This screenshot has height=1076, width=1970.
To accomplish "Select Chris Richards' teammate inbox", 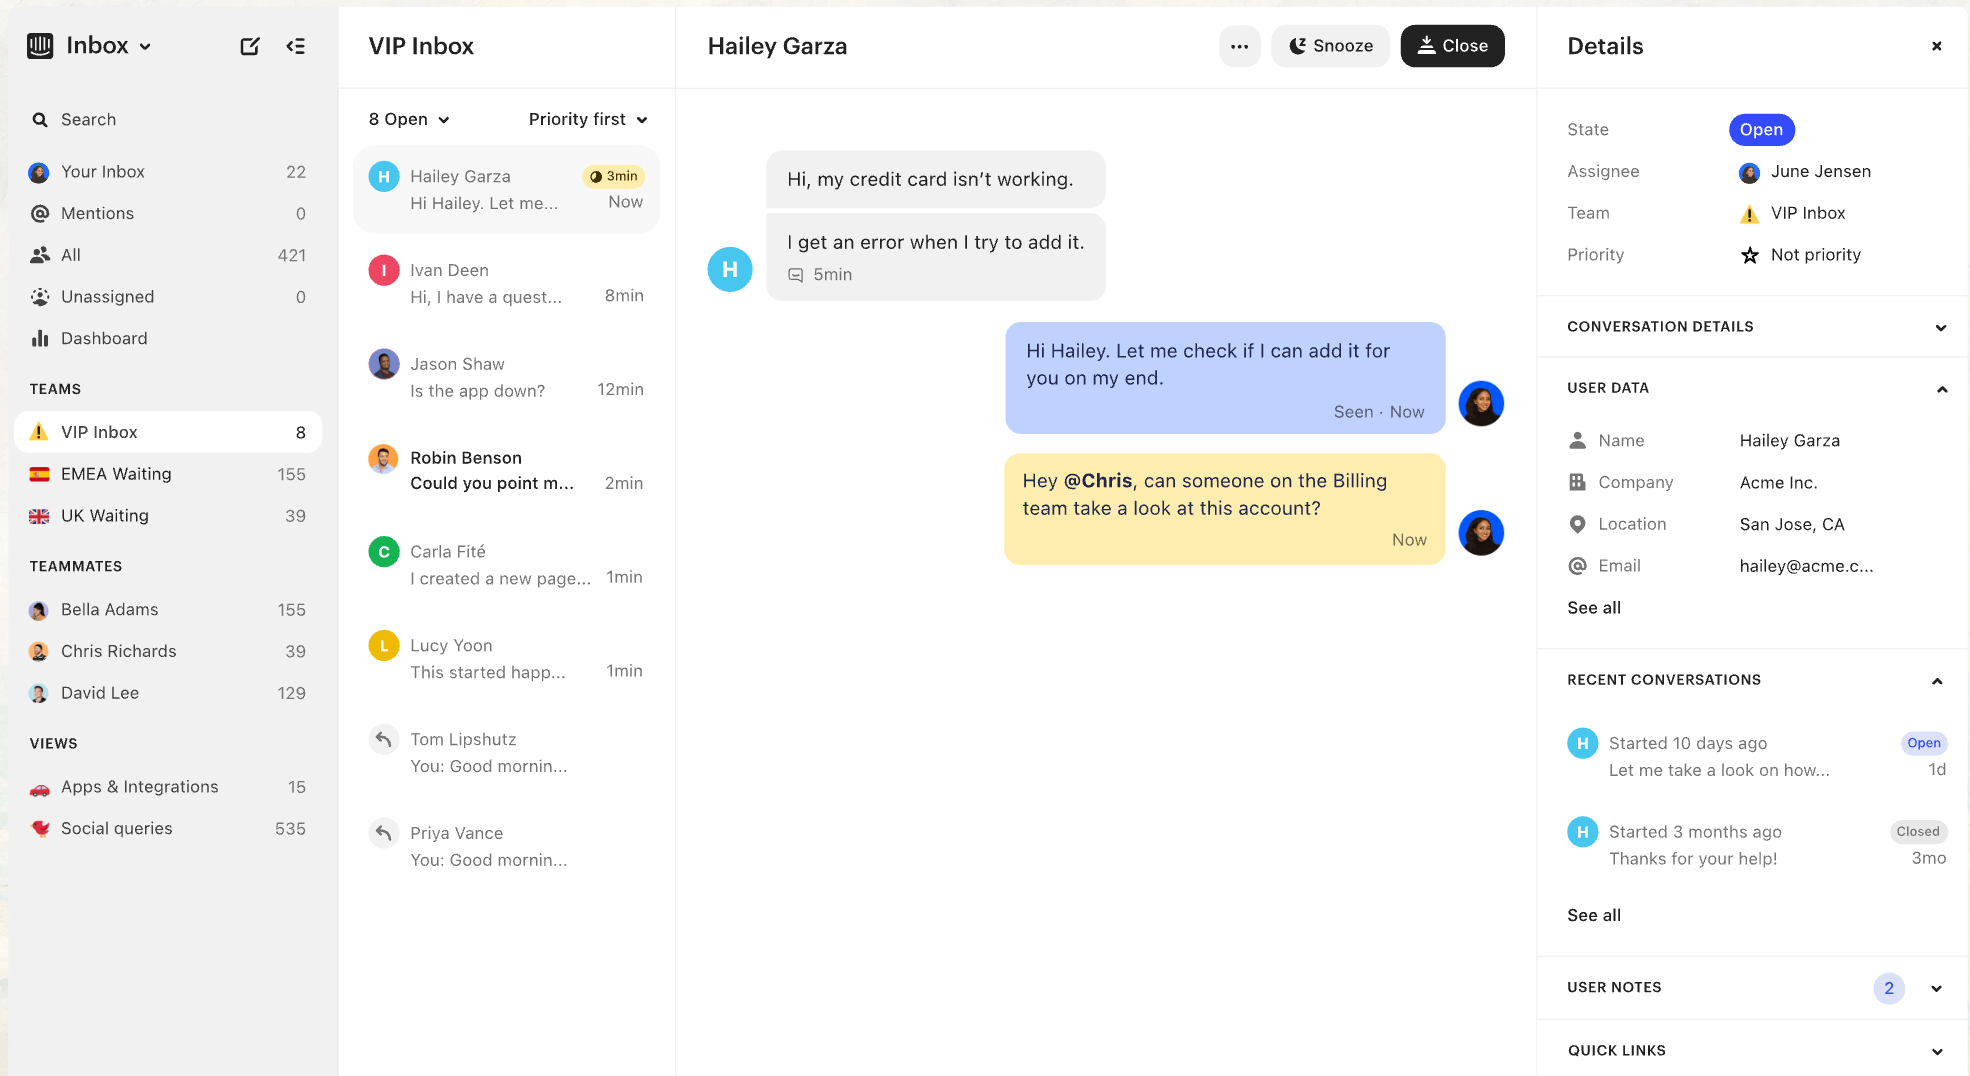I will (x=117, y=651).
